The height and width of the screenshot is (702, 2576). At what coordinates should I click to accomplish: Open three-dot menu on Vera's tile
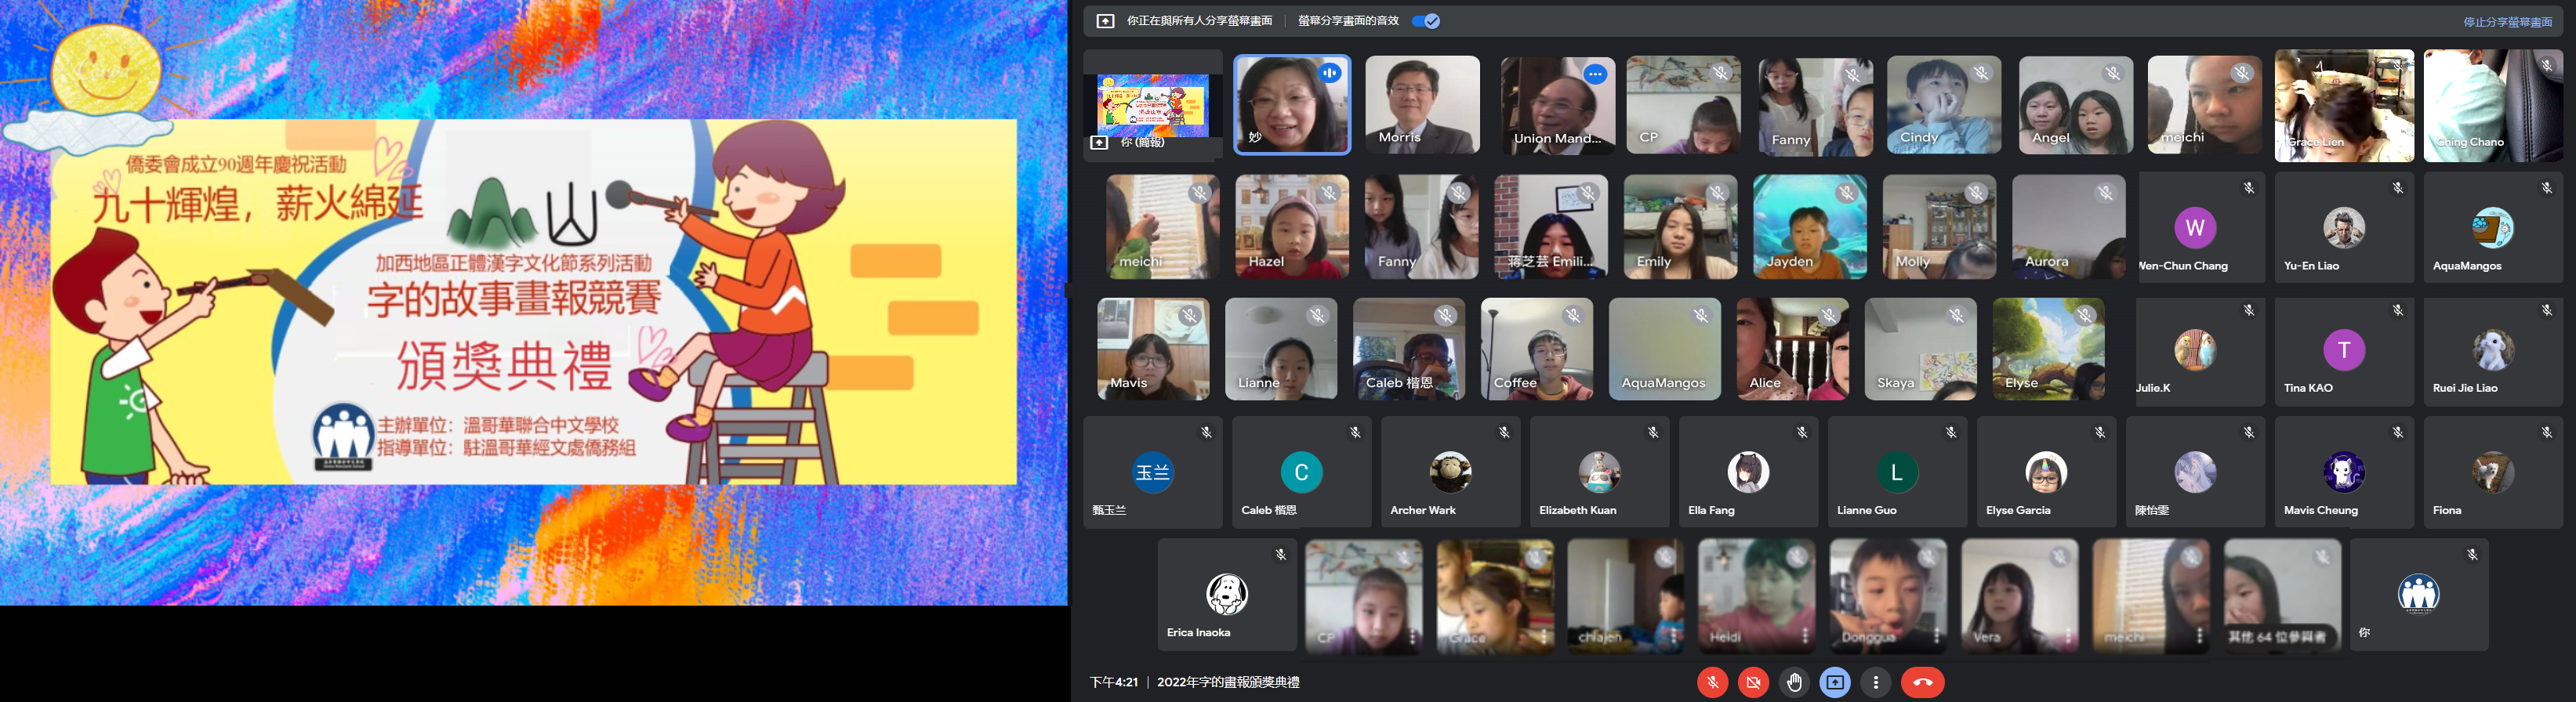coord(2068,636)
